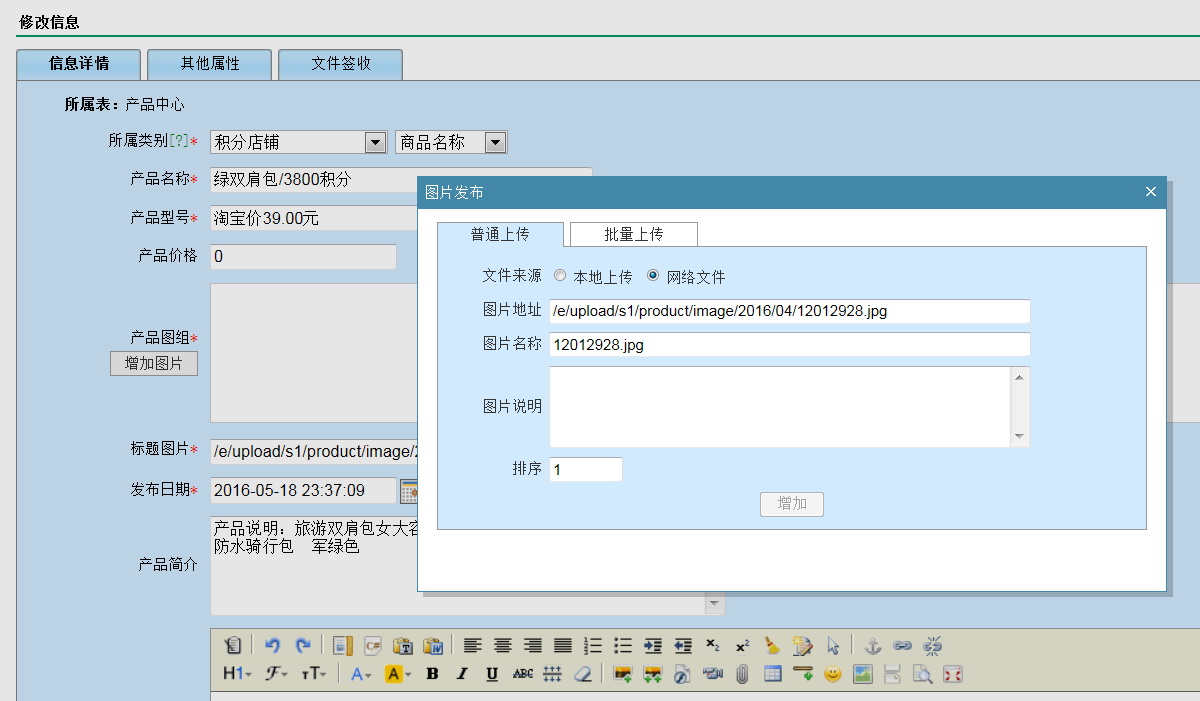
Task: Open the 商品名称 dropdown
Action: pyautogui.click(x=495, y=143)
